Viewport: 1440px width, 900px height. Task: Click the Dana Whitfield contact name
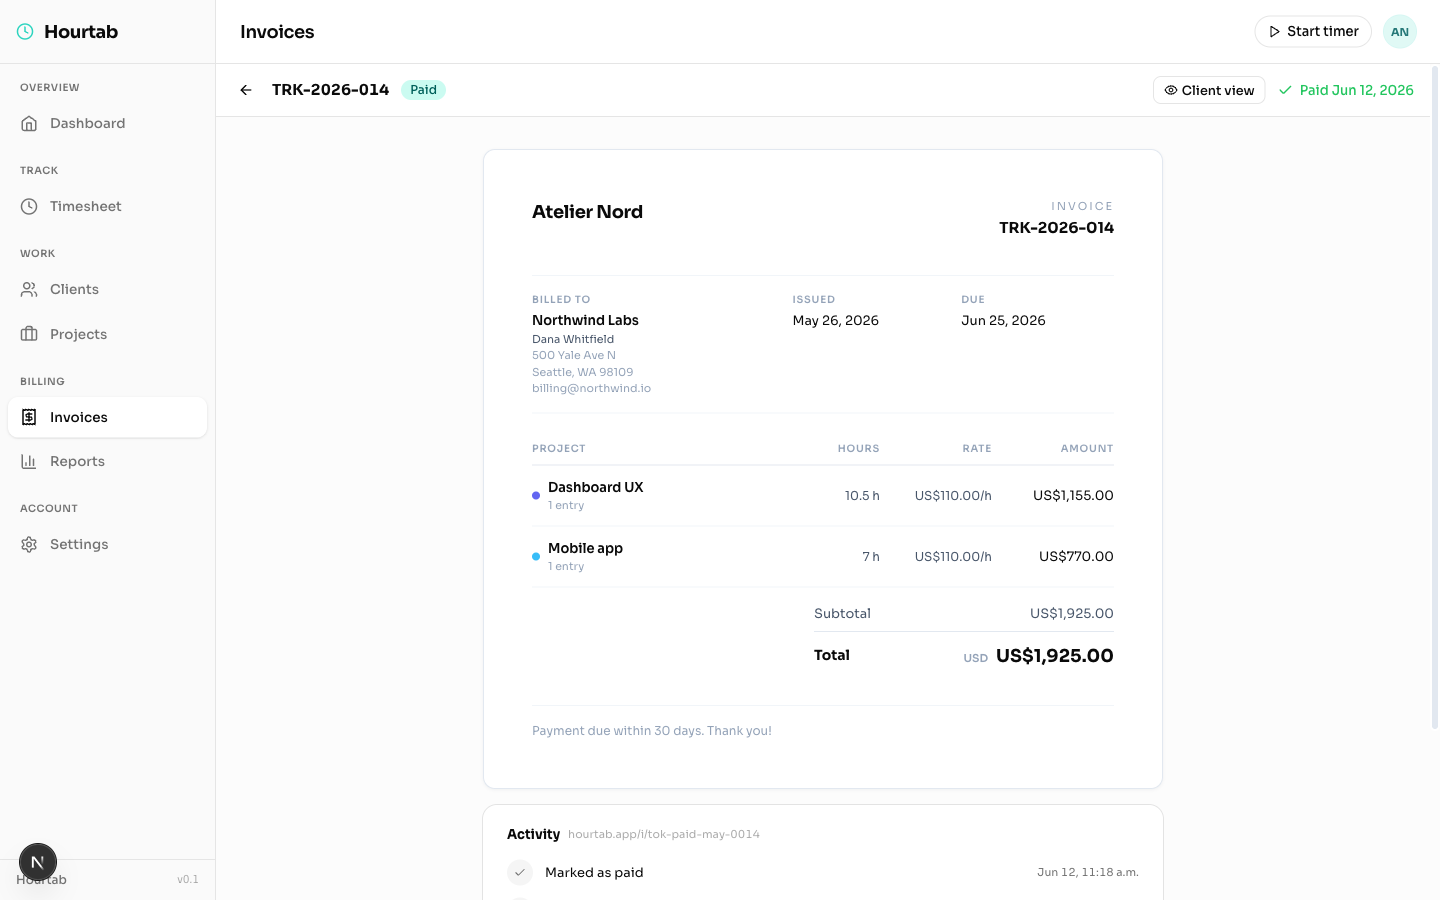tap(573, 339)
